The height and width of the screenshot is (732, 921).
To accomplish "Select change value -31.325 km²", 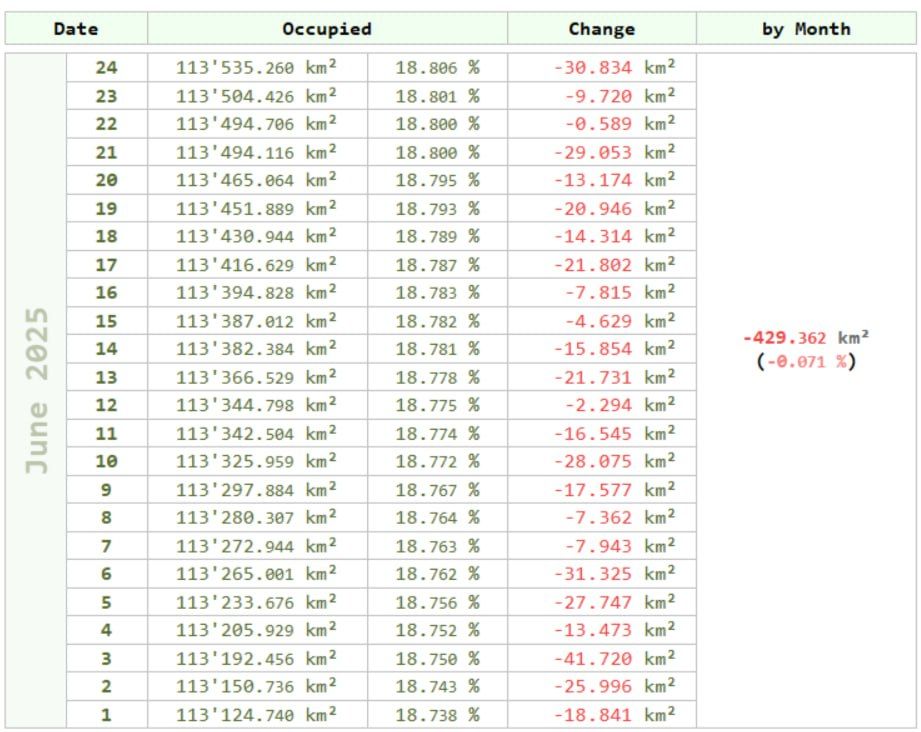I will click(x=614, y=574).
